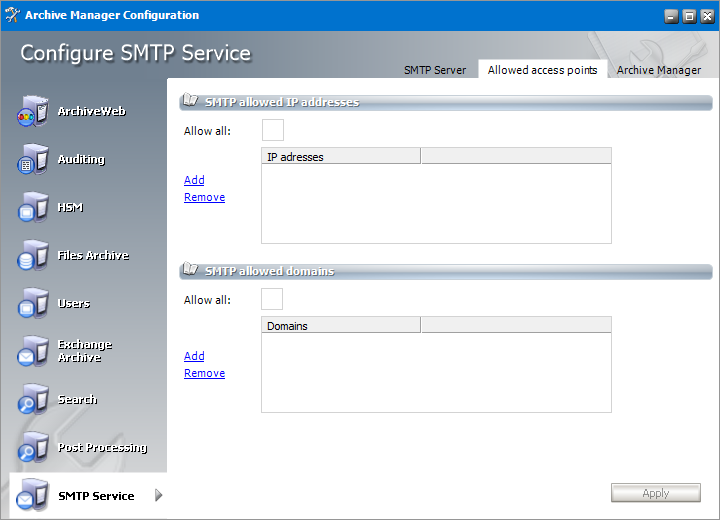The height and width of the screenshot is (520, 720).
Task: Expand the SMTP Service arrow
Action: click(158, 495)
